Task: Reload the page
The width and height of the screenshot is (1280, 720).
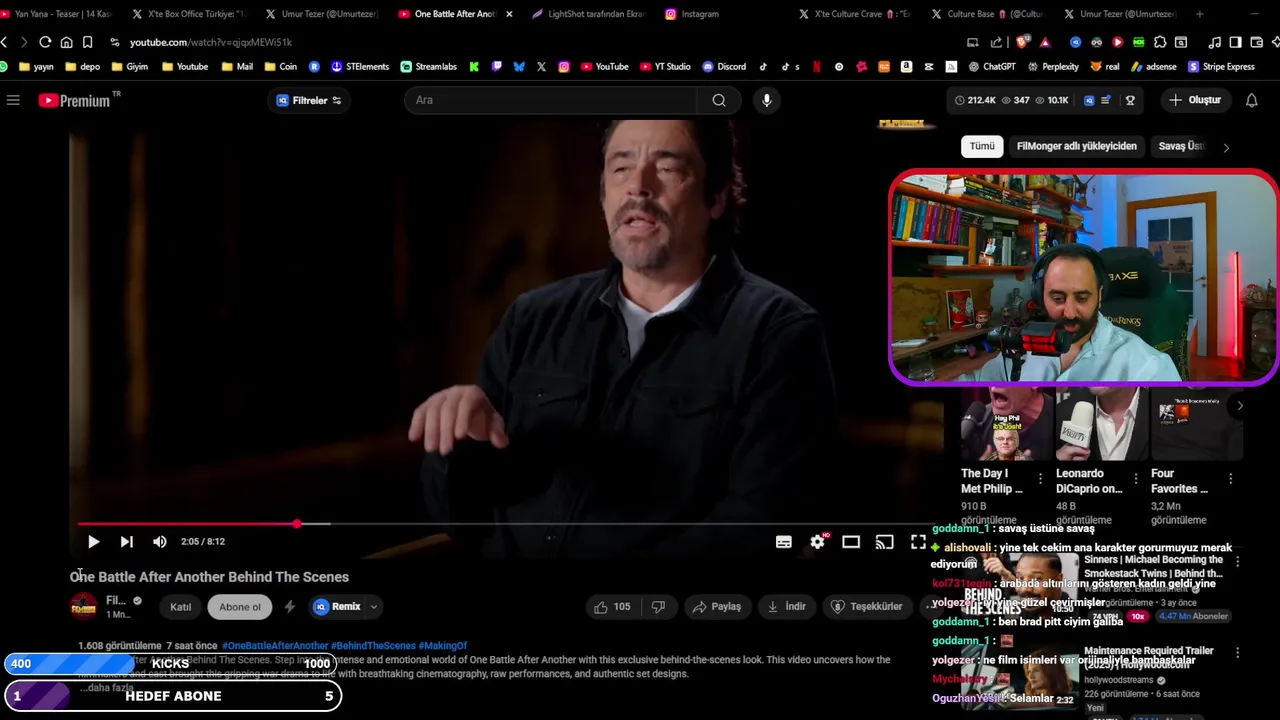Action: point(45,42)
